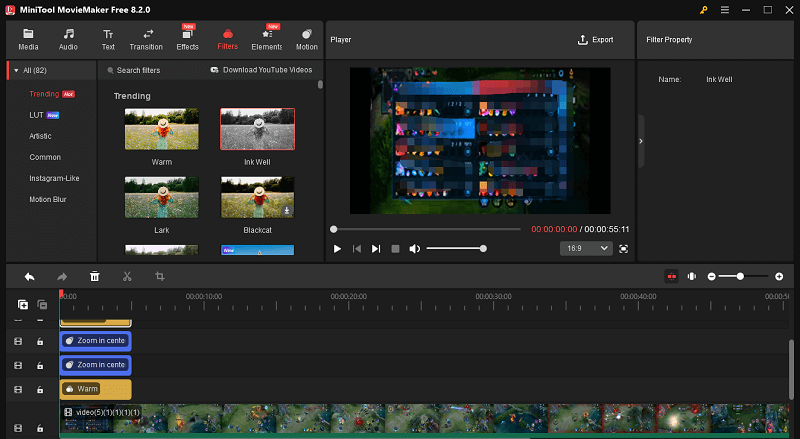This screenshot has height=439, width=800.
Task: Click the zoom to fit timeline icon
Action: (x=692, y=276)
